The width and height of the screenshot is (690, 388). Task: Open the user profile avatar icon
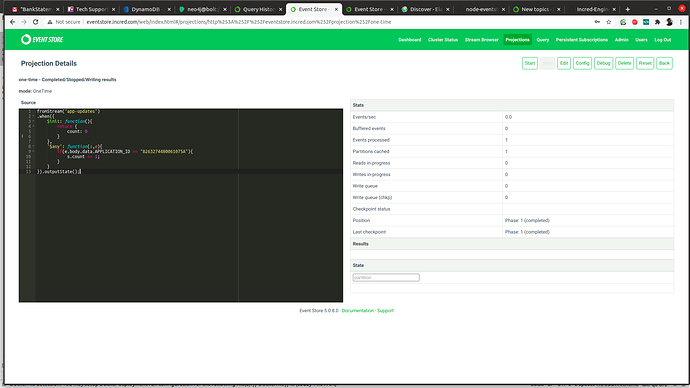tap(669, 22)
